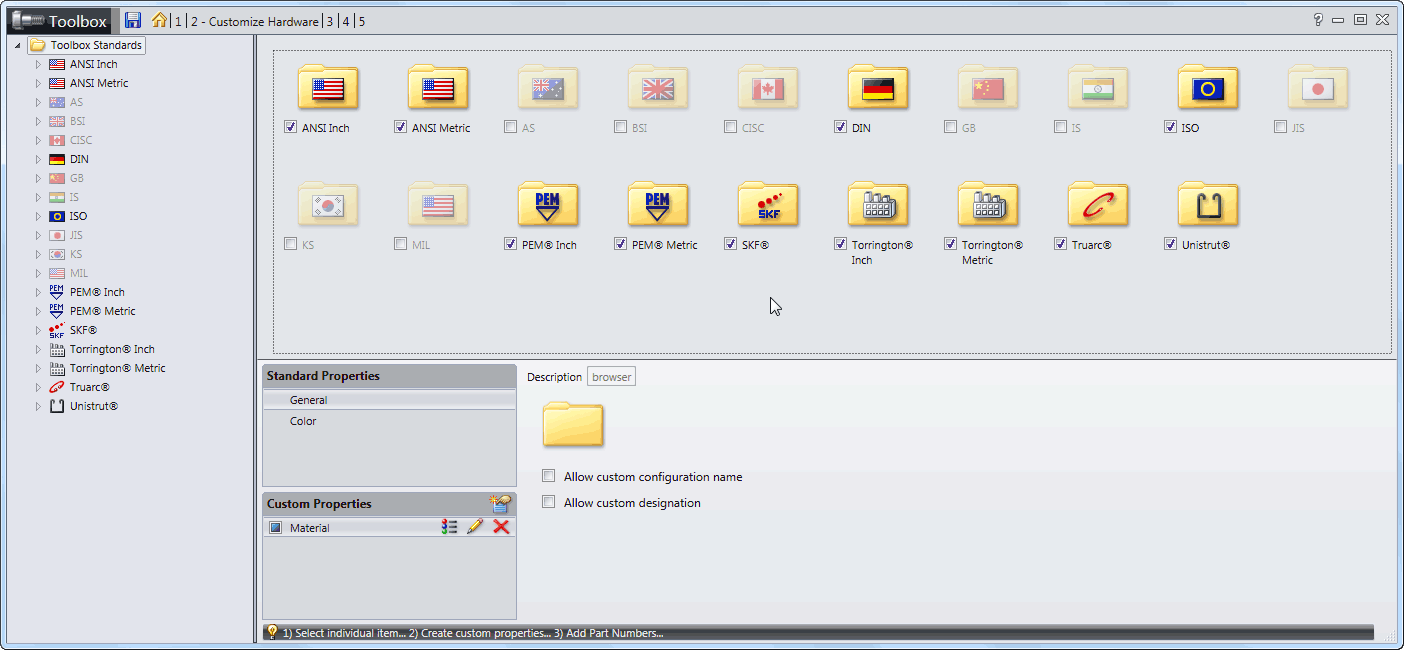Screen dimensions: 1404x650
Task: Expand Truarc node in the tree
Action: click(38, 387)
